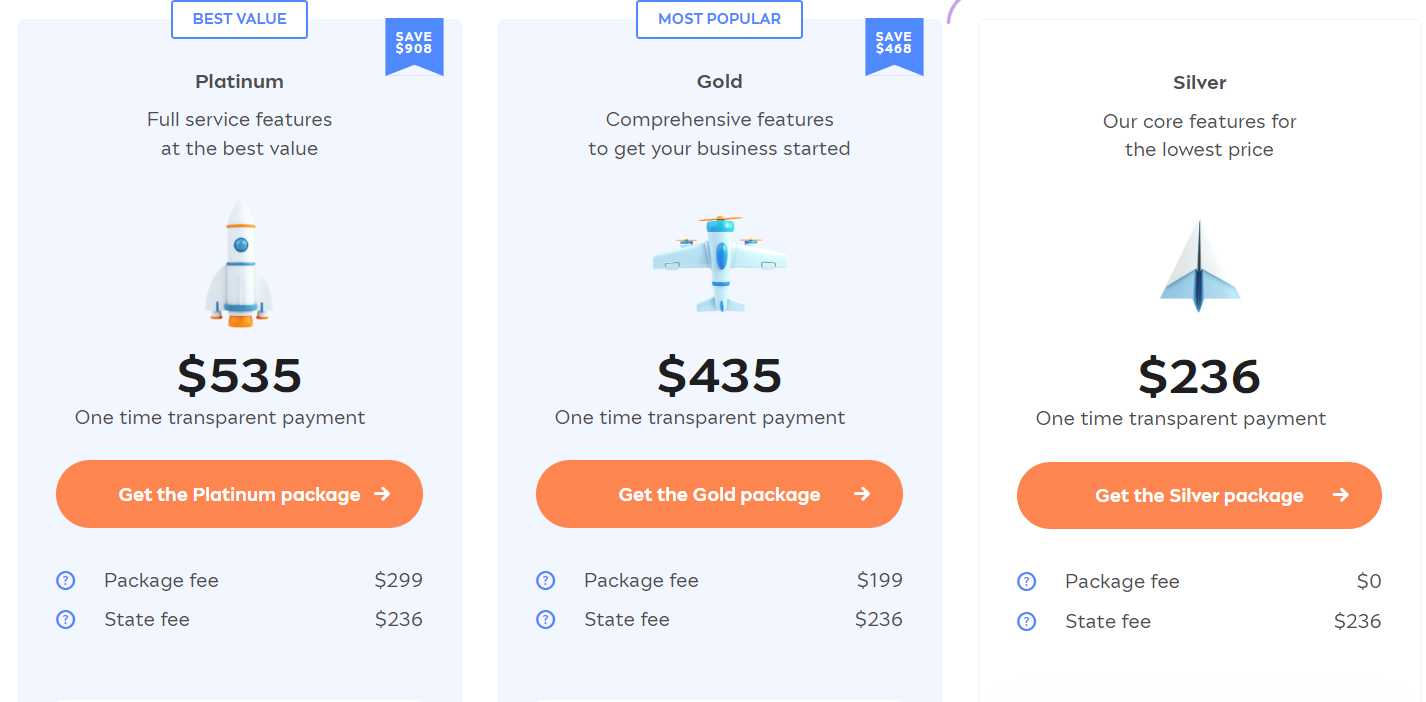Click the Platinum Package fee help icon

66,580
